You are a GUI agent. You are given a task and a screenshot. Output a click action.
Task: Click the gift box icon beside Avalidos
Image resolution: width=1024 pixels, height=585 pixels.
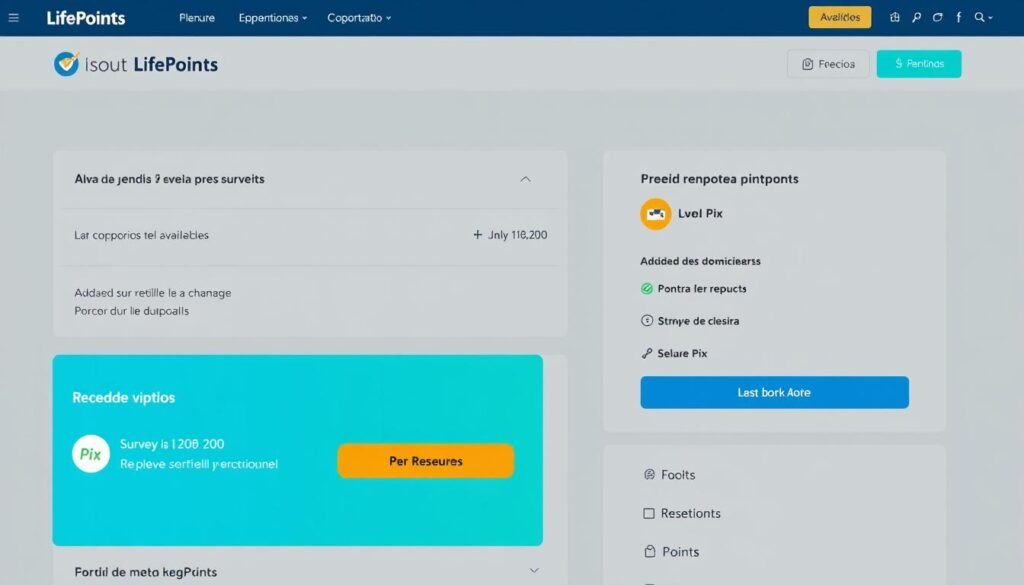click(x=895, y=18)
